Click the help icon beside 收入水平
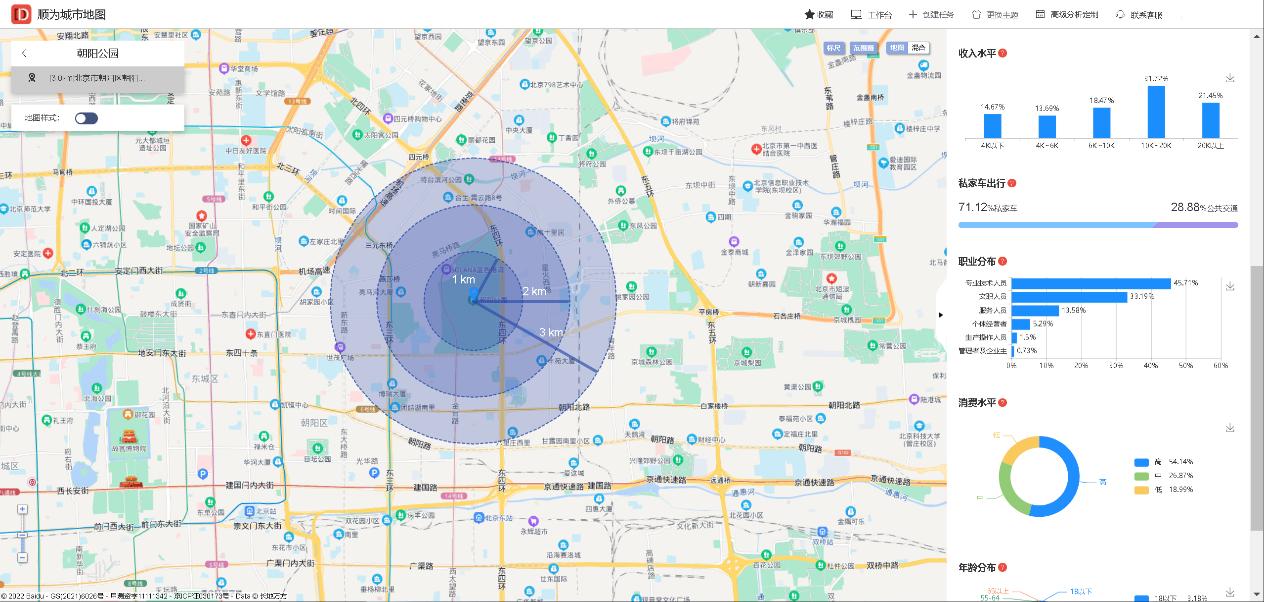The width and height of the screenshot is (1264, 602). [x=1002, y=53]
